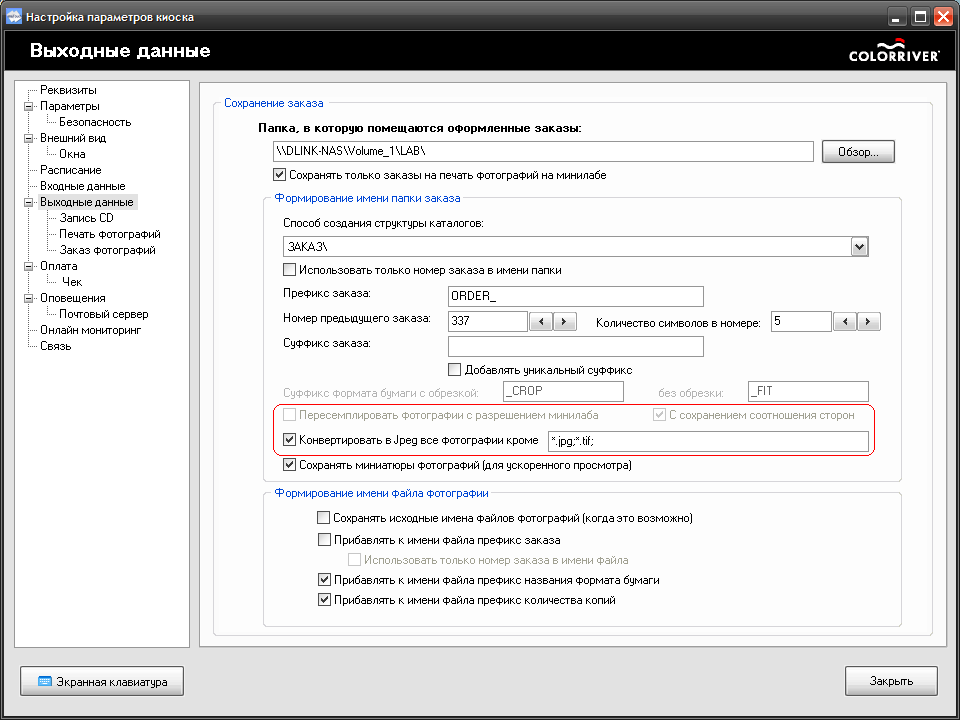960x720 pixels.
Task: Open the catalog structure dropdown ЗАКАЗ\
Action: [858, 246]
